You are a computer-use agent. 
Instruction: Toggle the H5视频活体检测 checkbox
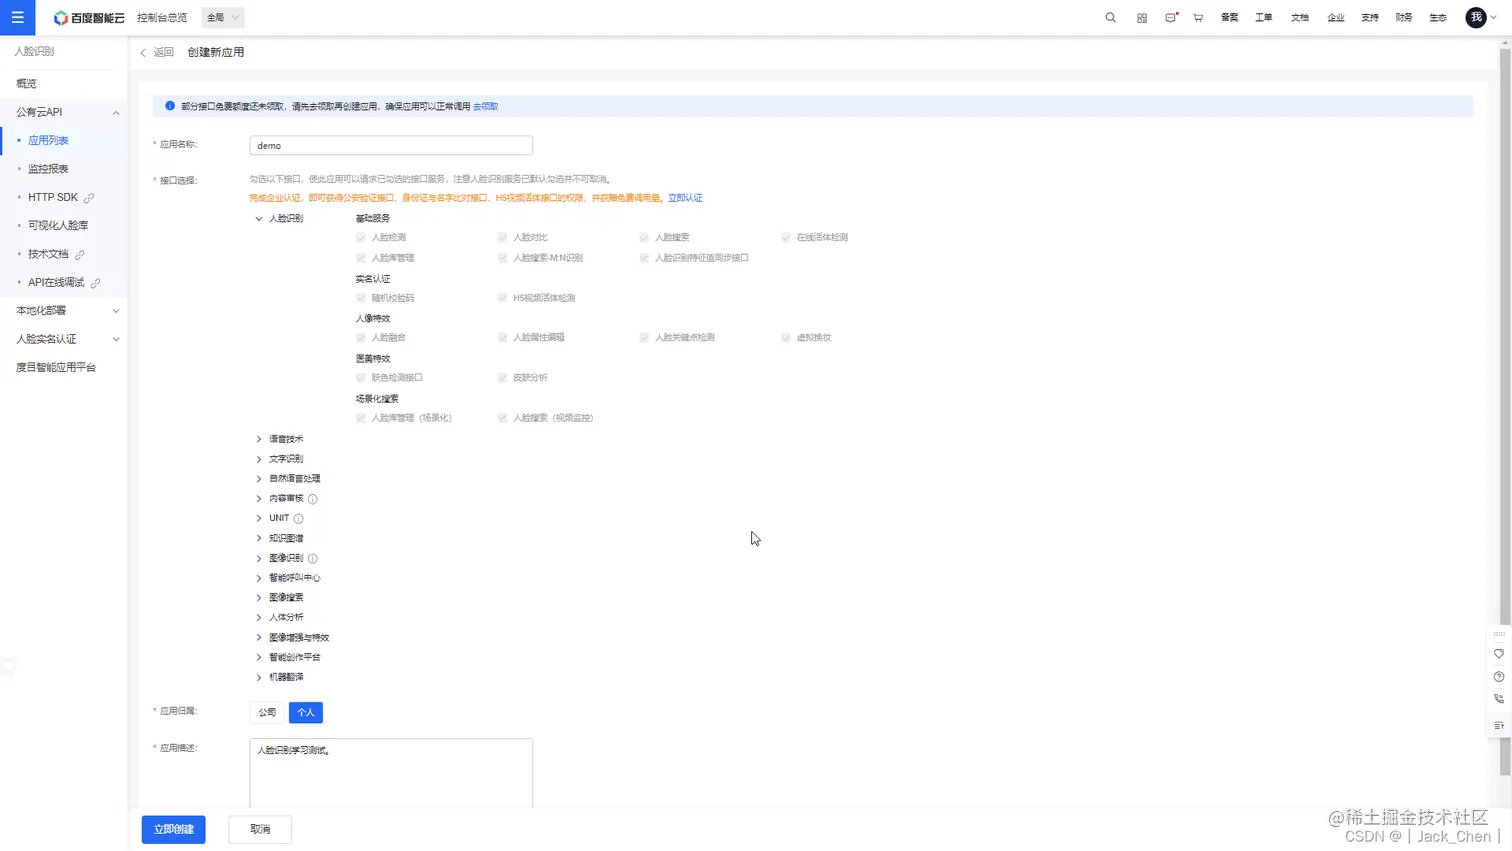(503, 298)
